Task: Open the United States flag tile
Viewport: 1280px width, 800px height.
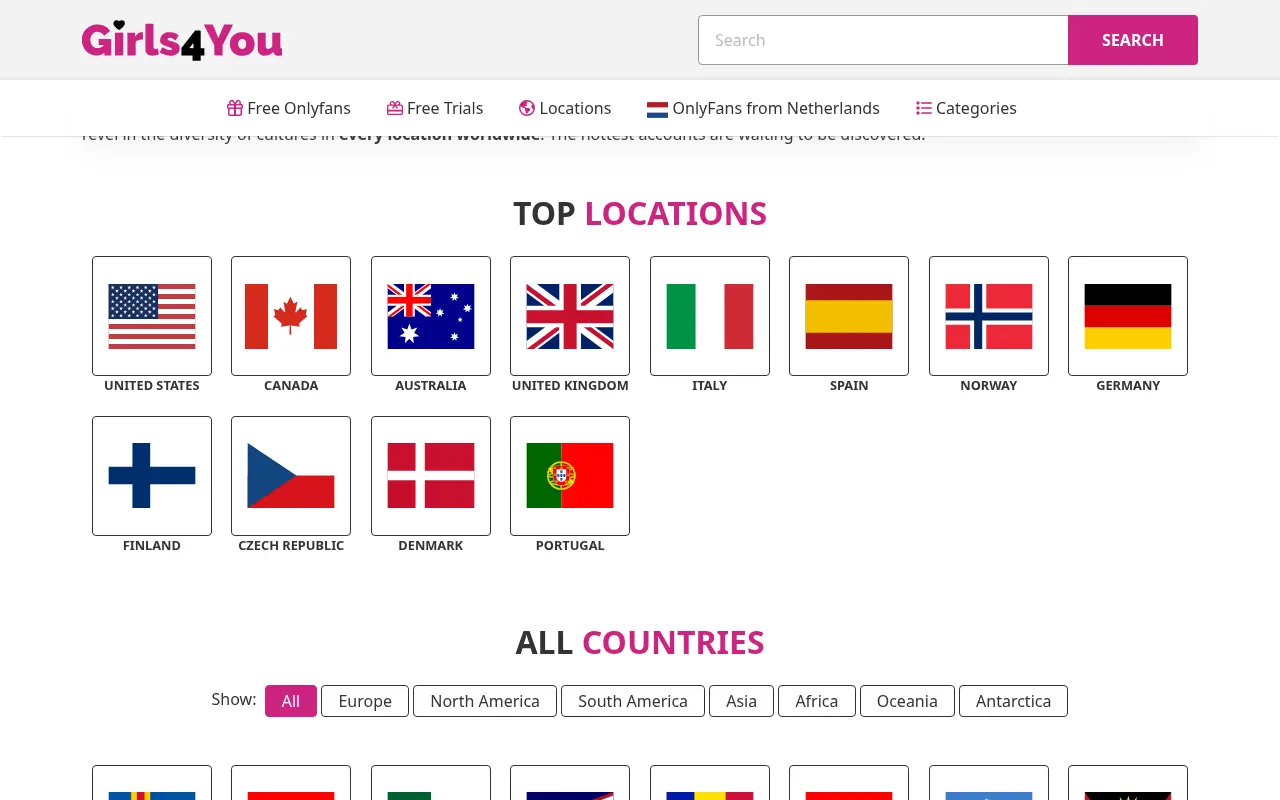Action: point(152,316)
